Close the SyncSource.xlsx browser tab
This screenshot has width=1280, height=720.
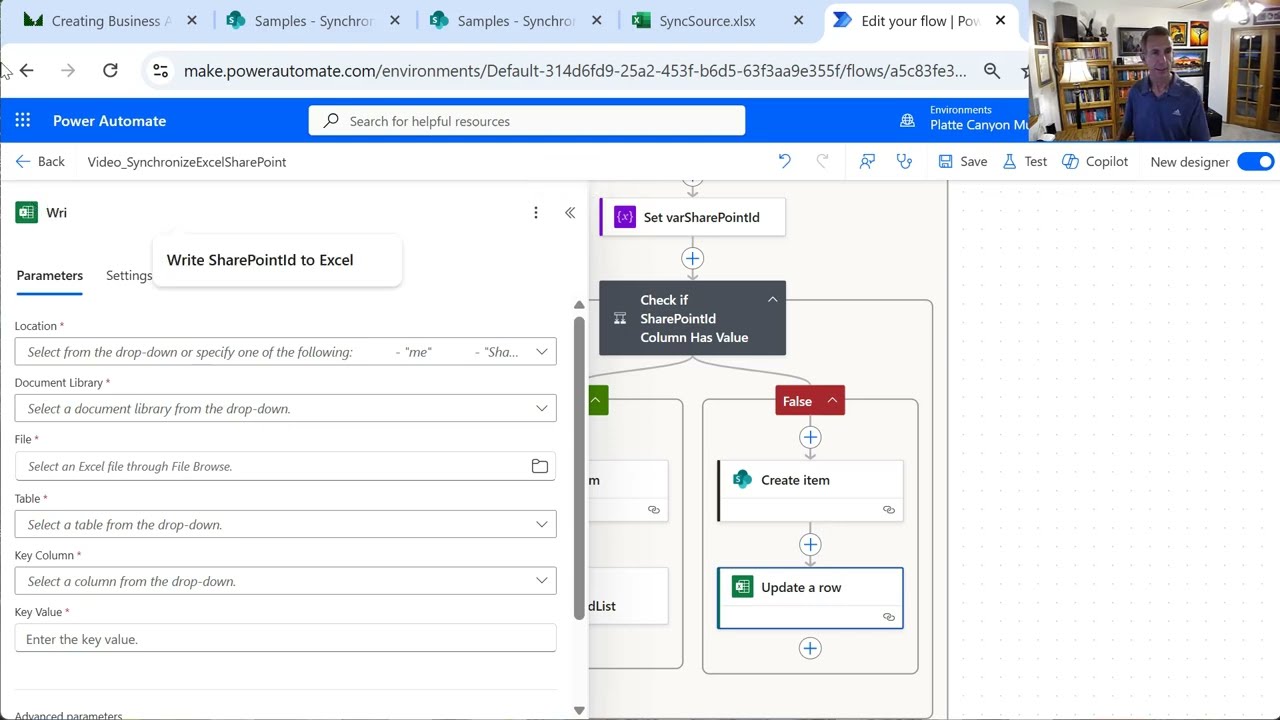click(798, 20)
